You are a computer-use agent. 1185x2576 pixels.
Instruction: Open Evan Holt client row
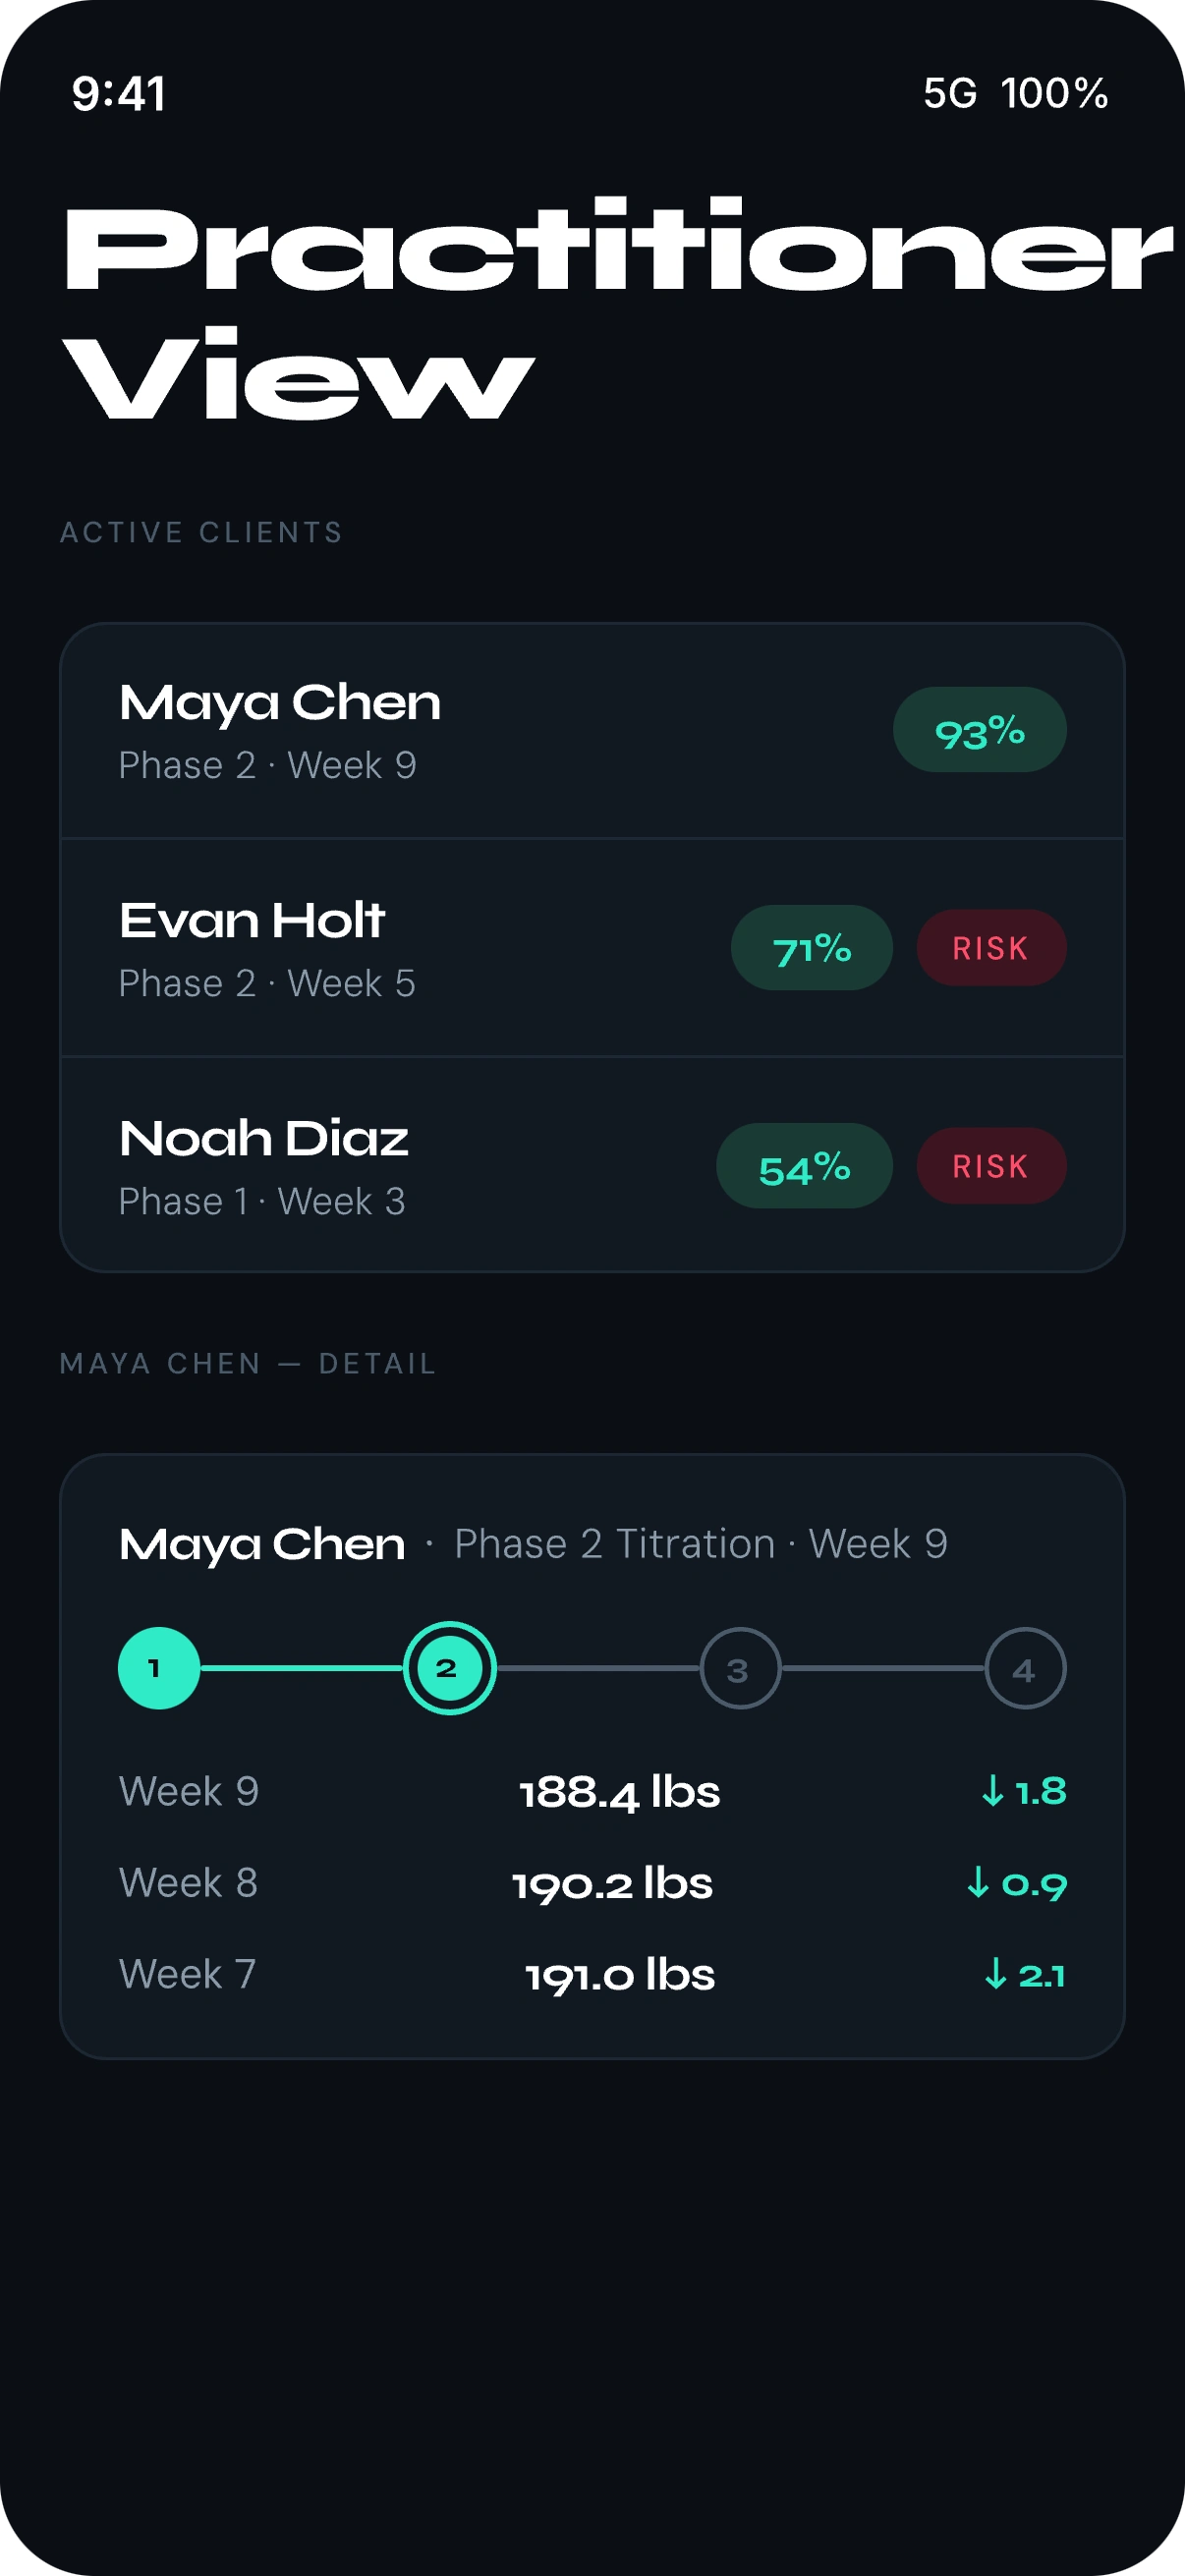400,948
